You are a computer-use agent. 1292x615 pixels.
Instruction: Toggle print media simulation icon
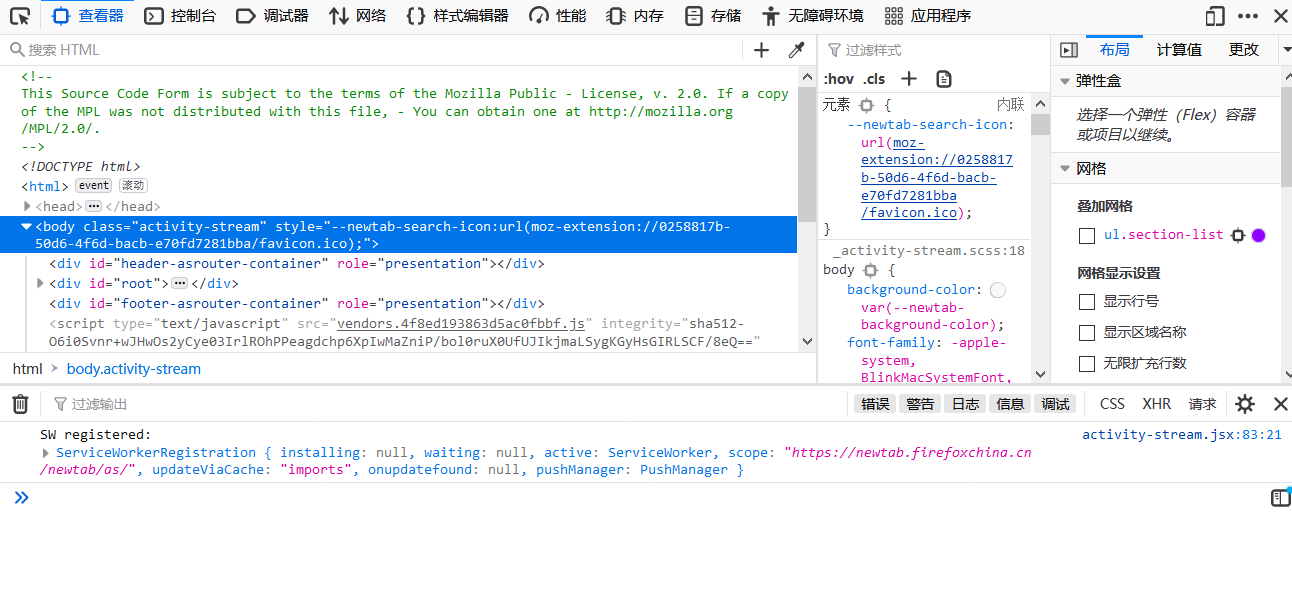(943, 79)
